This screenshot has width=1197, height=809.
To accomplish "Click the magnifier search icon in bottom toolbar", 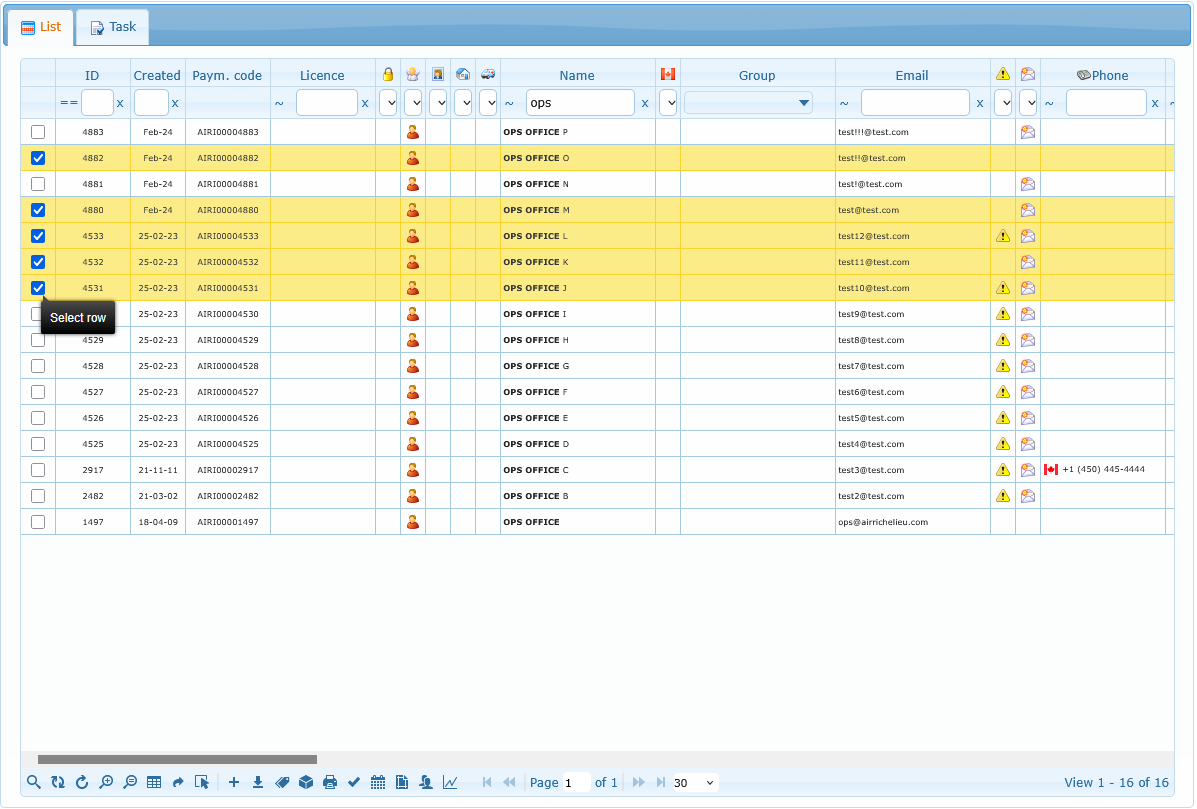I will [34, 783].
